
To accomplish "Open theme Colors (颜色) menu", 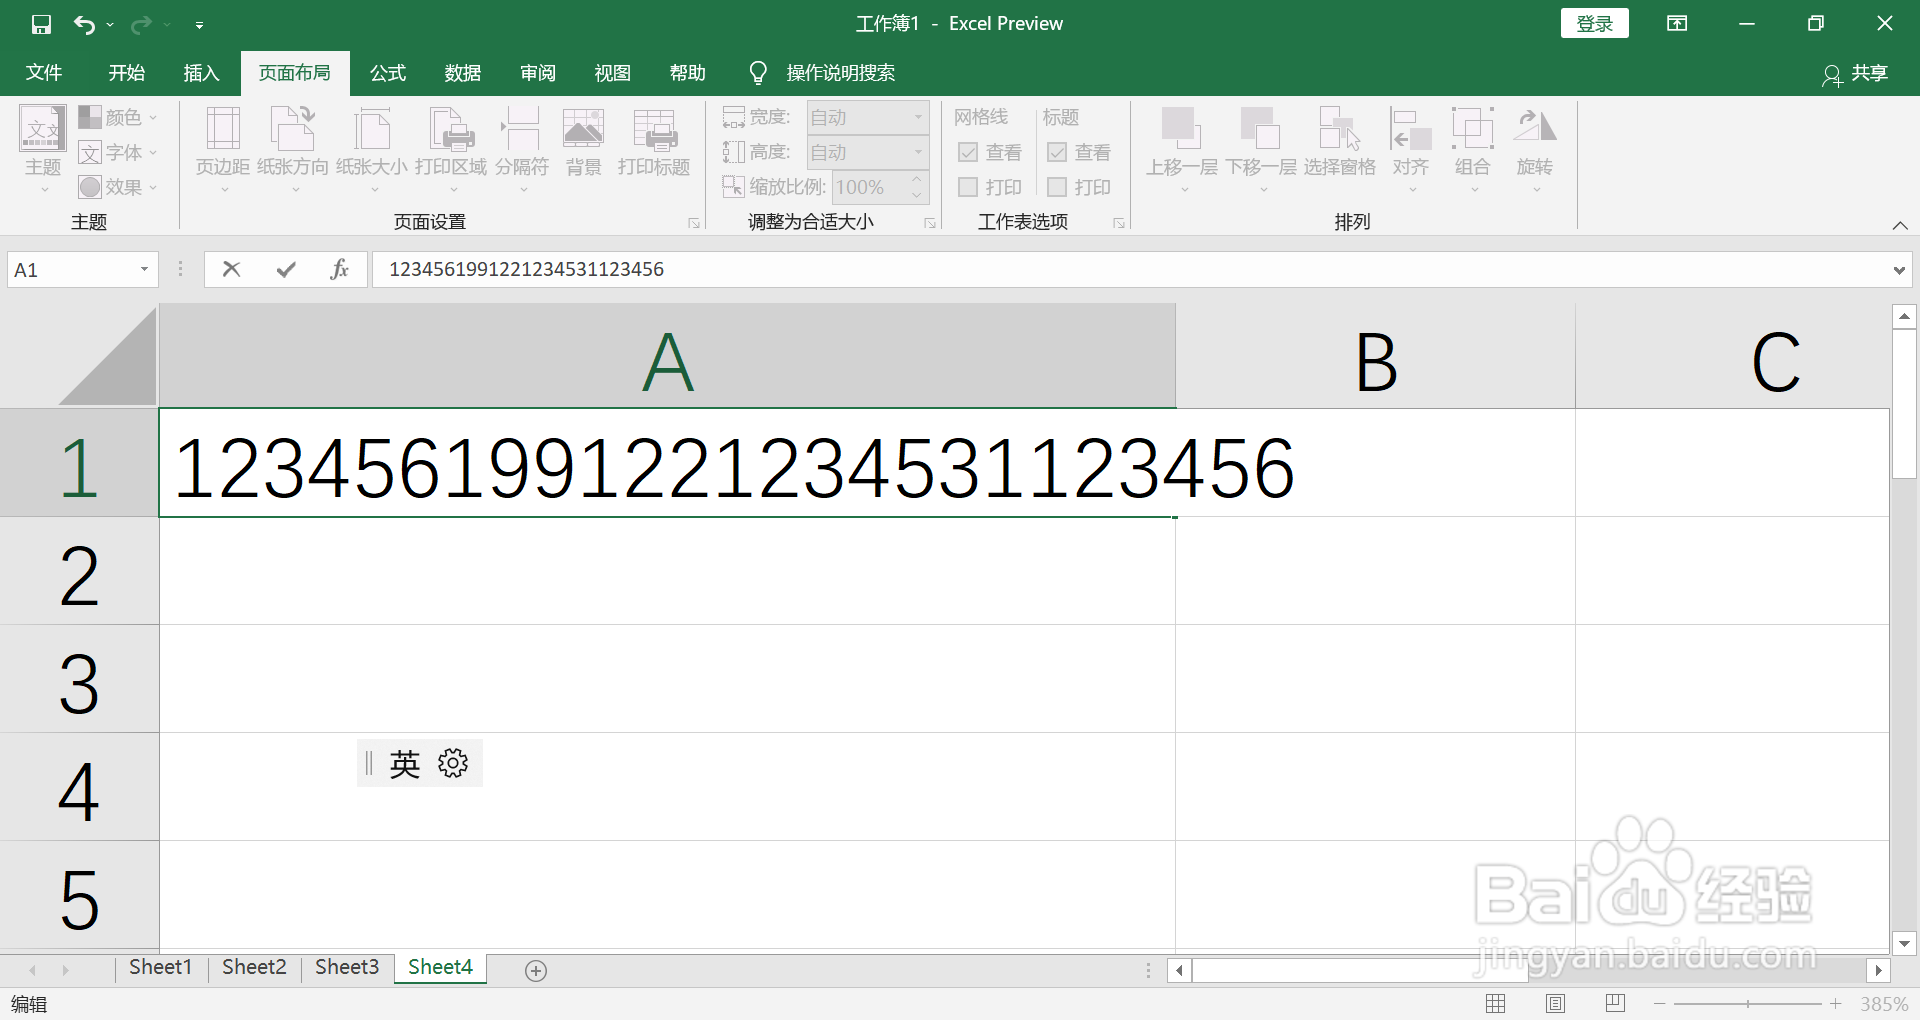I will (118, 117).
